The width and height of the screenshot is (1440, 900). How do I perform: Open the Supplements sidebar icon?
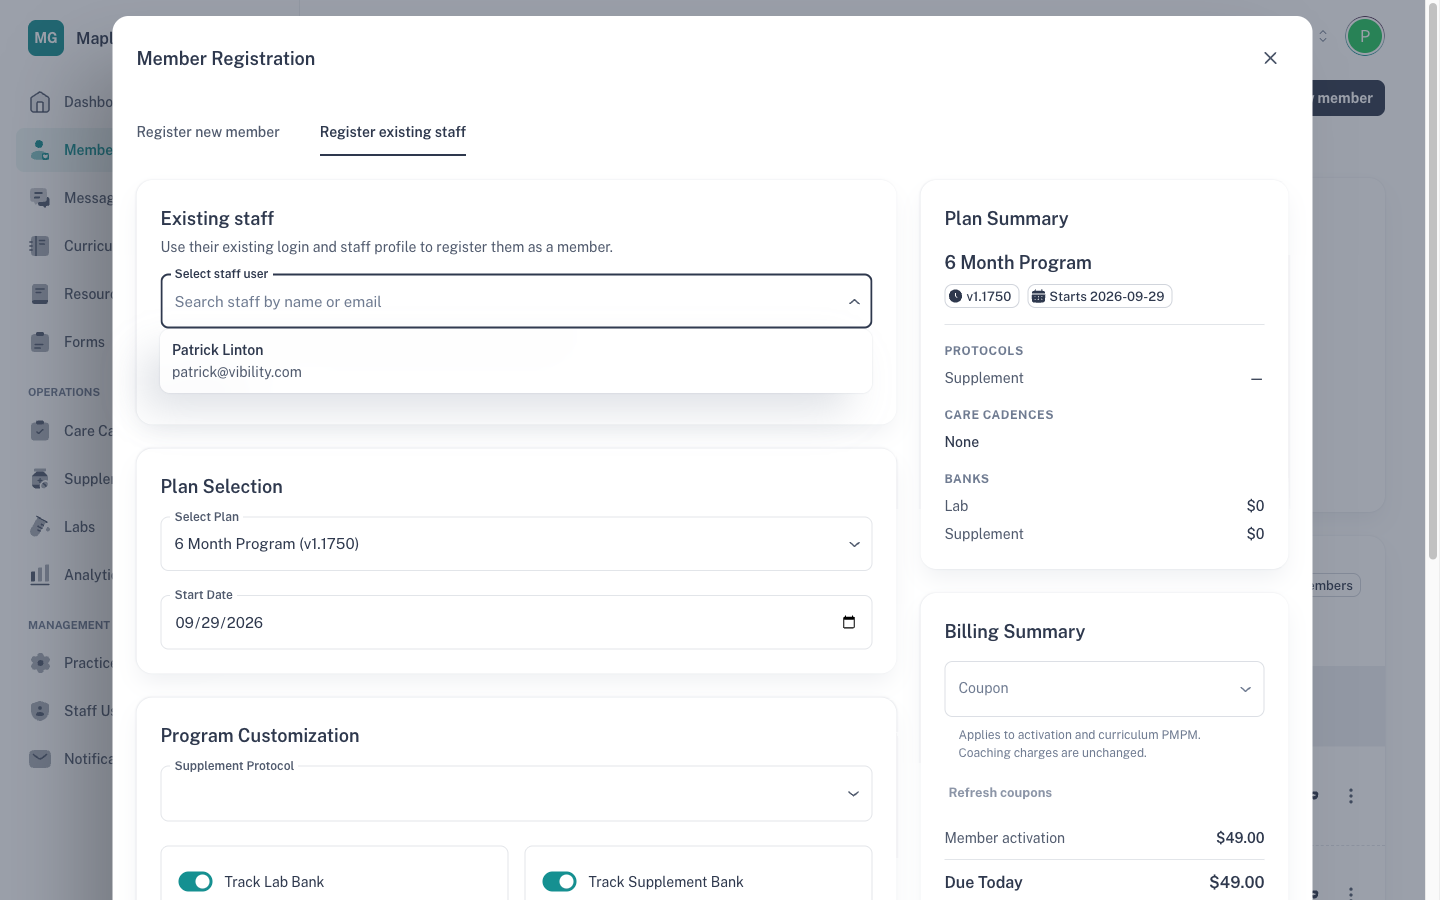coord(40,479)
